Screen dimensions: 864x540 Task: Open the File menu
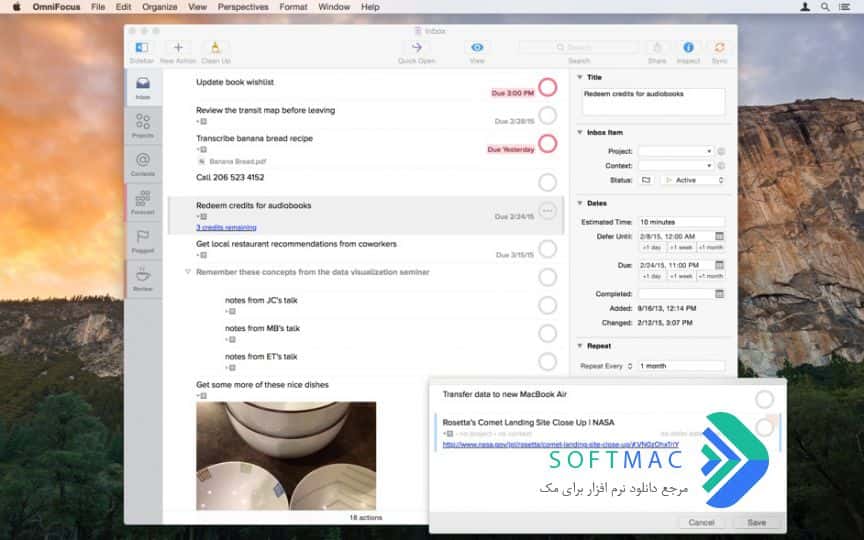point(98,7)
